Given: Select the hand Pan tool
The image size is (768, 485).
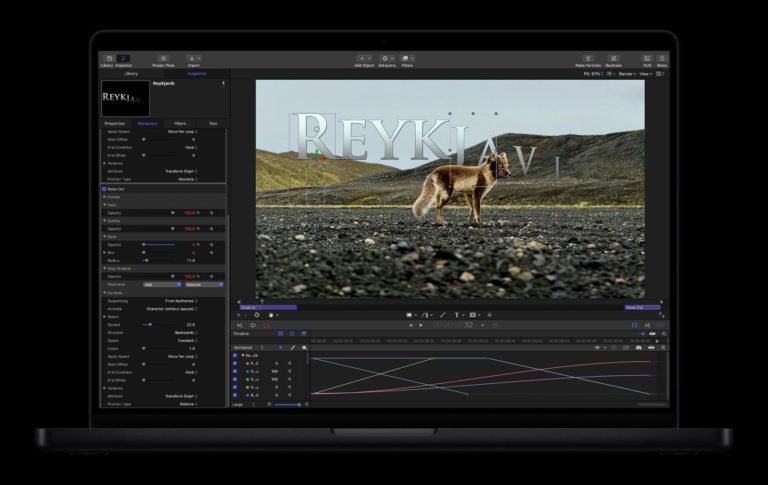Looking at the screenshot, I should point(270,315).
